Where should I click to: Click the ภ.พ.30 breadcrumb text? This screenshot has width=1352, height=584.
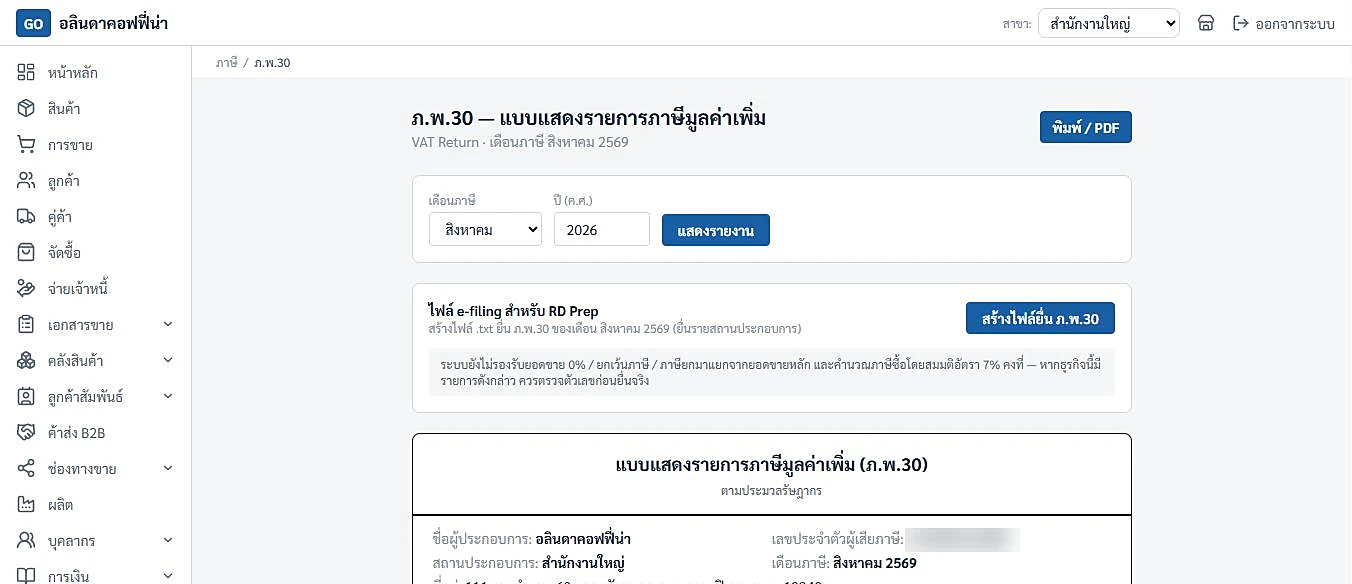[272, 62]
